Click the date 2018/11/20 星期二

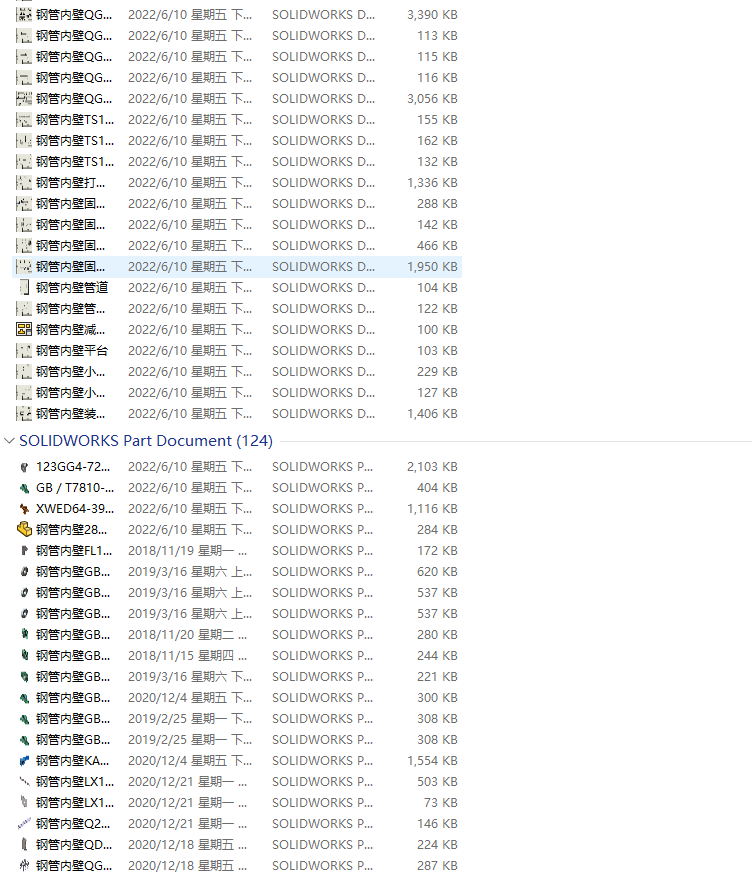[188, 635]
